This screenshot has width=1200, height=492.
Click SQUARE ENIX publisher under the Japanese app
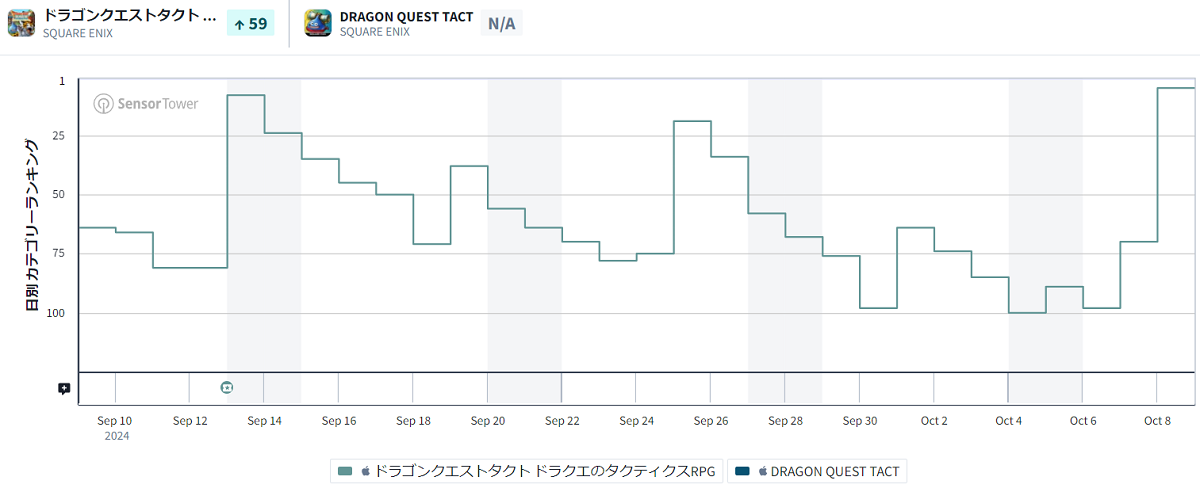point(78,33)
